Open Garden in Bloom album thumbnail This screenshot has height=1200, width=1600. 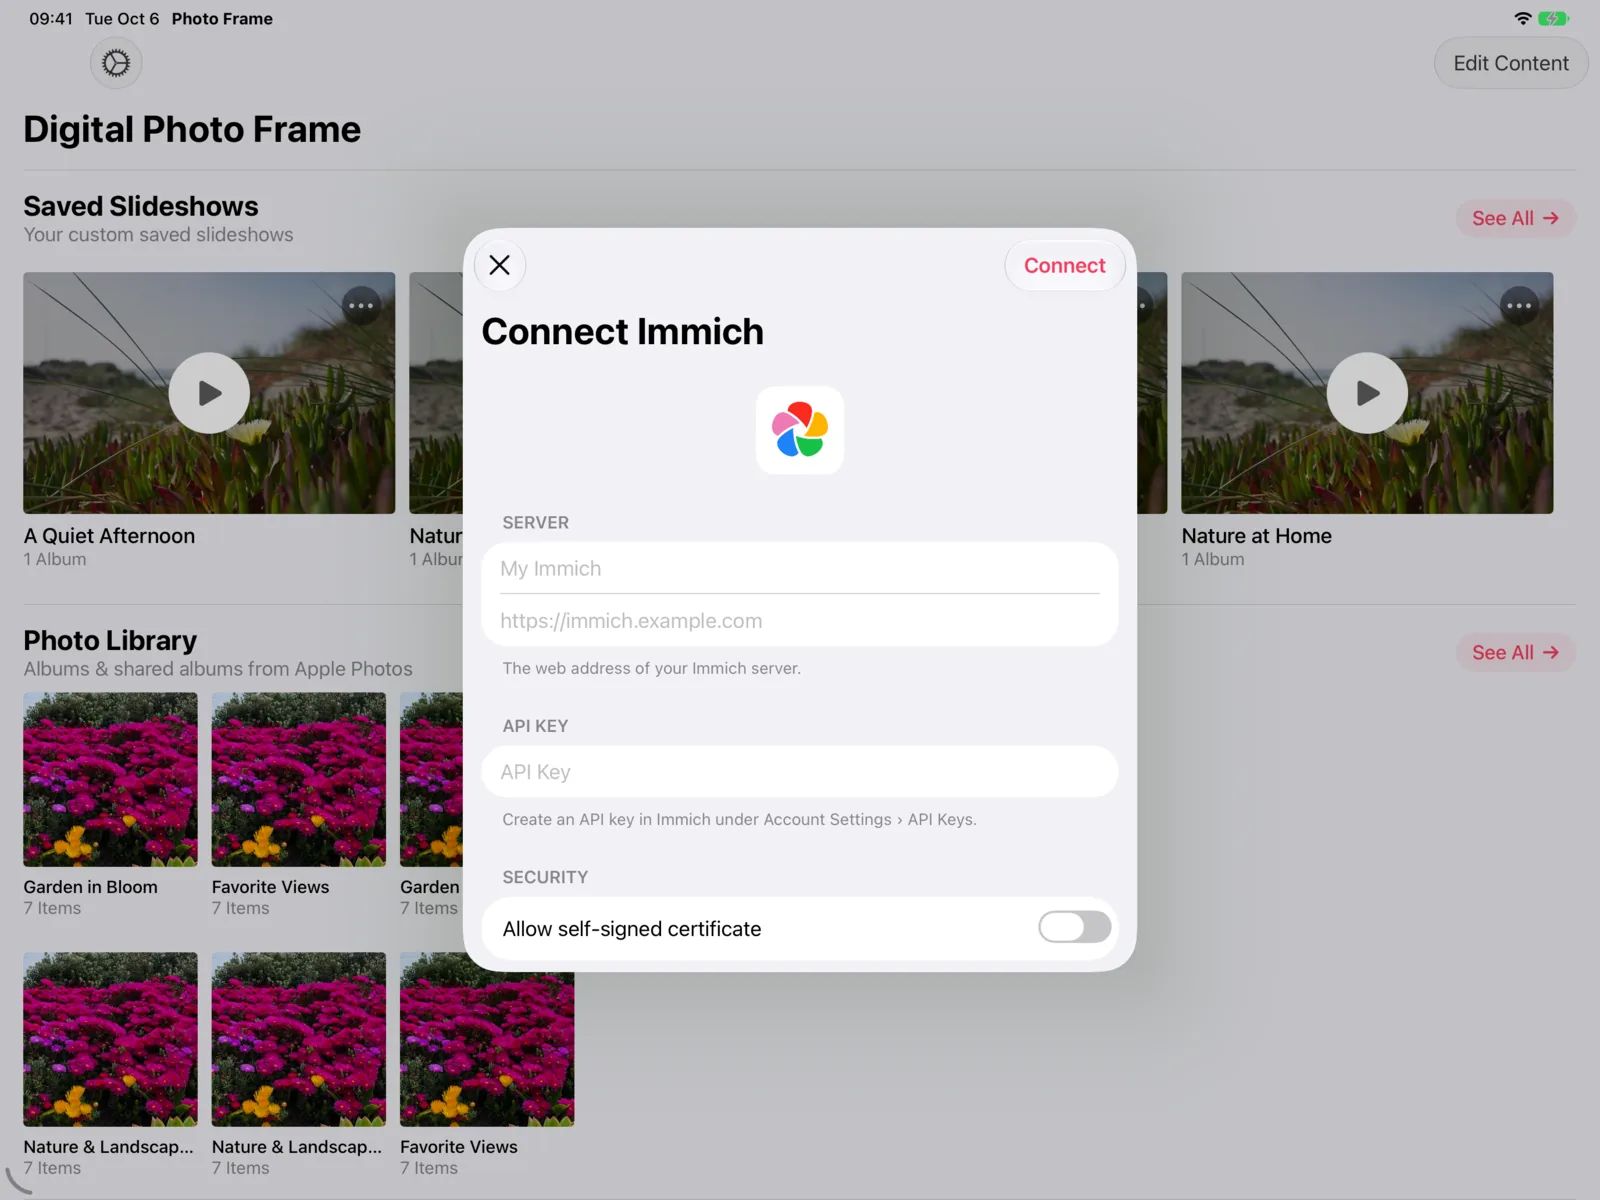coord(110,780)
